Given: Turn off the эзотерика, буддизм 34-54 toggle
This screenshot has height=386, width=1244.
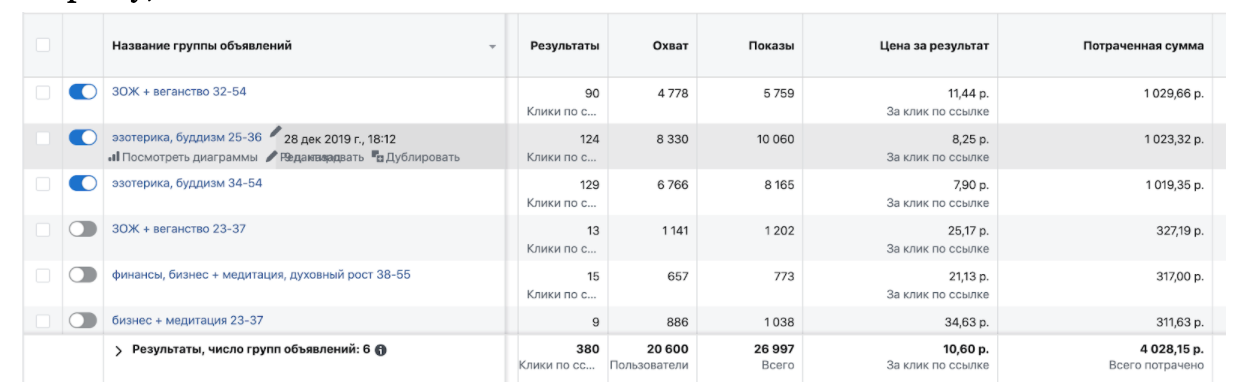Looking at the screenshot, I should coord(83,183).
